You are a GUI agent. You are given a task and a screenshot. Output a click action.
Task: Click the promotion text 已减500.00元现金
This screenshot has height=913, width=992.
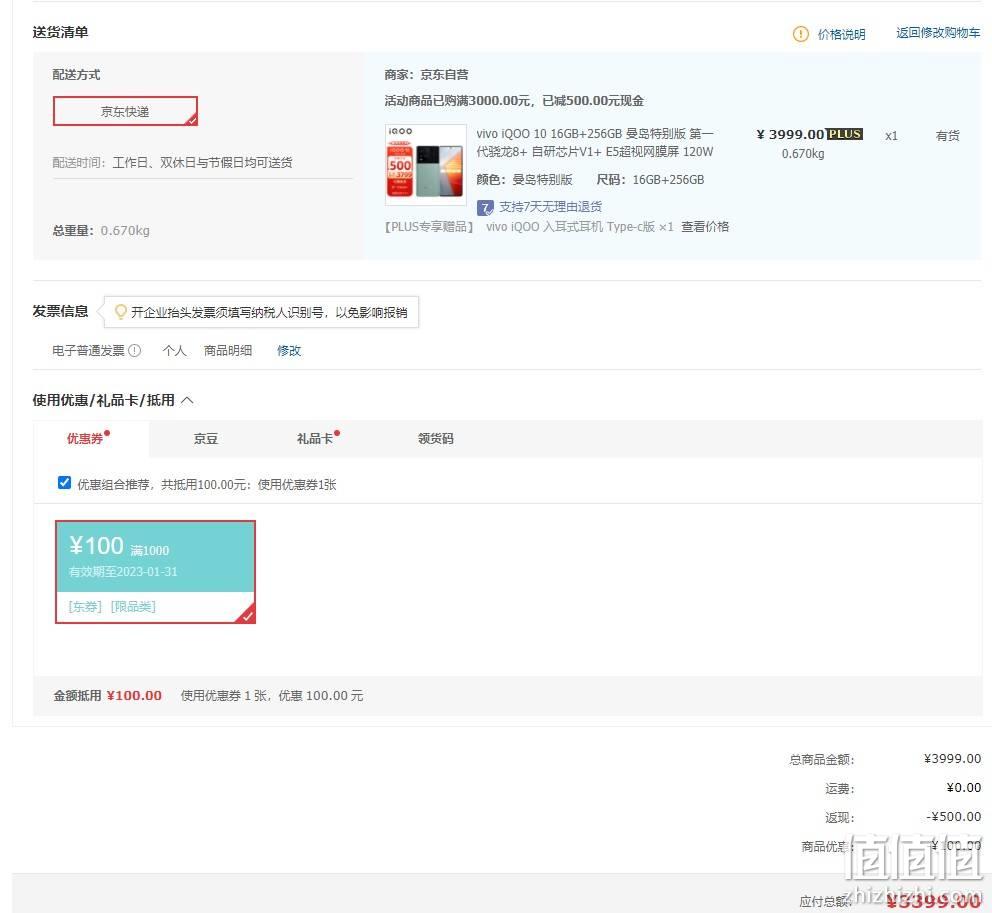point(593,101)
